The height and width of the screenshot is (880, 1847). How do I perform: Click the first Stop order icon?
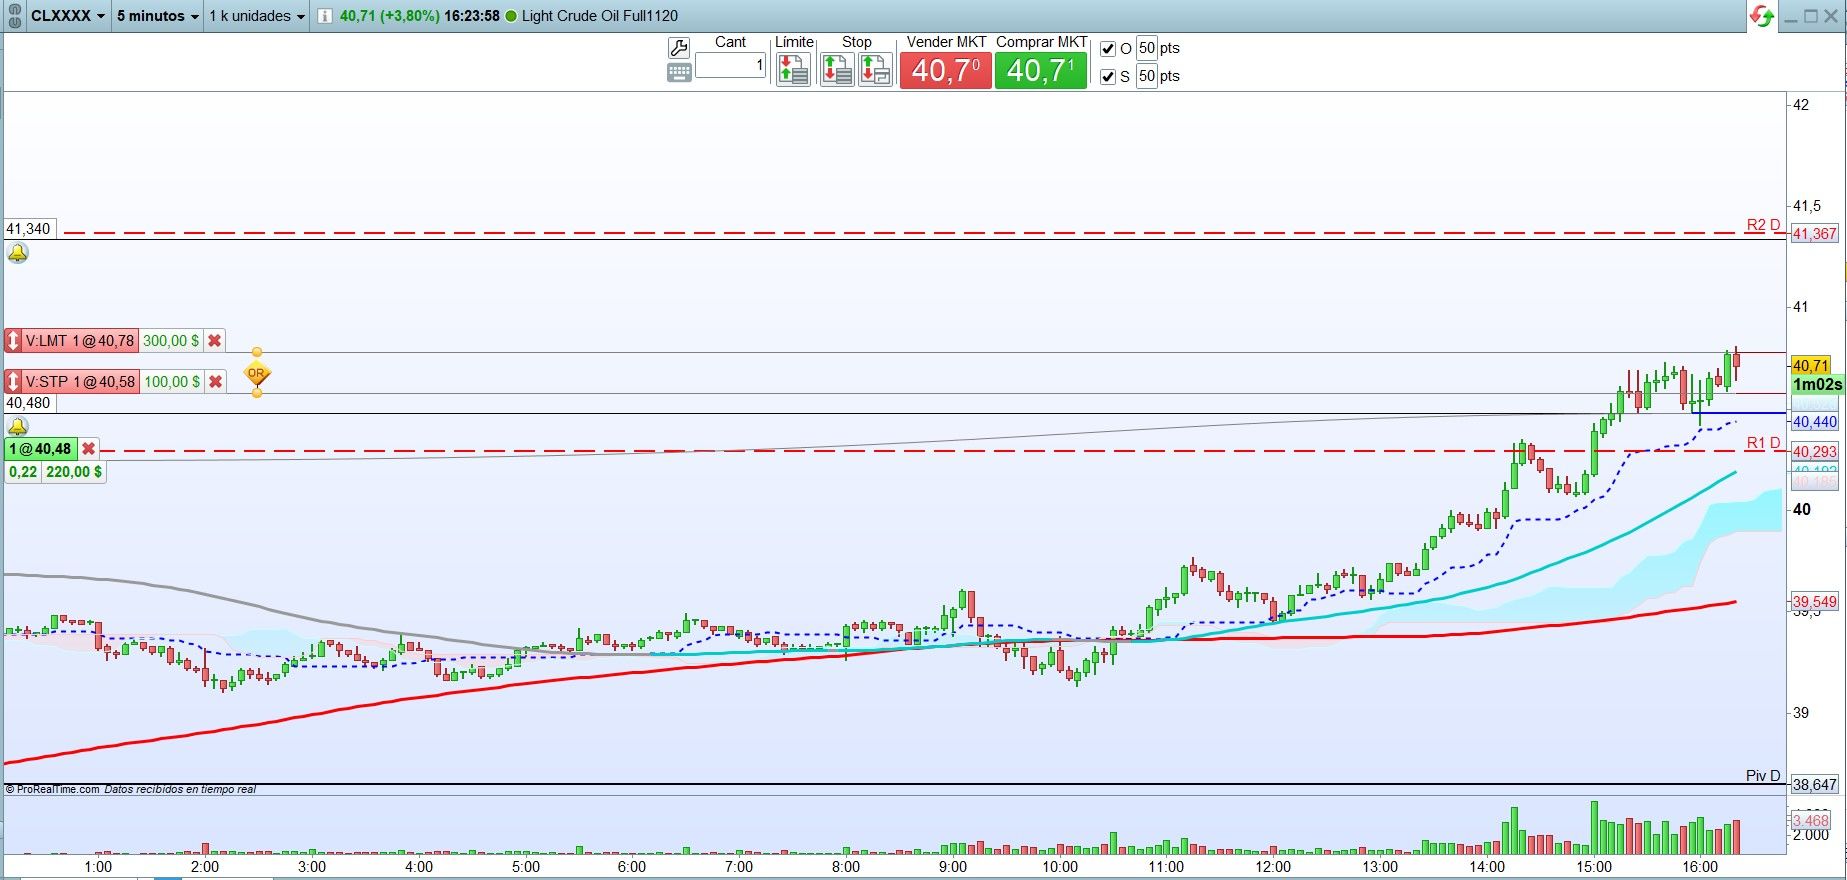tap(837, 69)
